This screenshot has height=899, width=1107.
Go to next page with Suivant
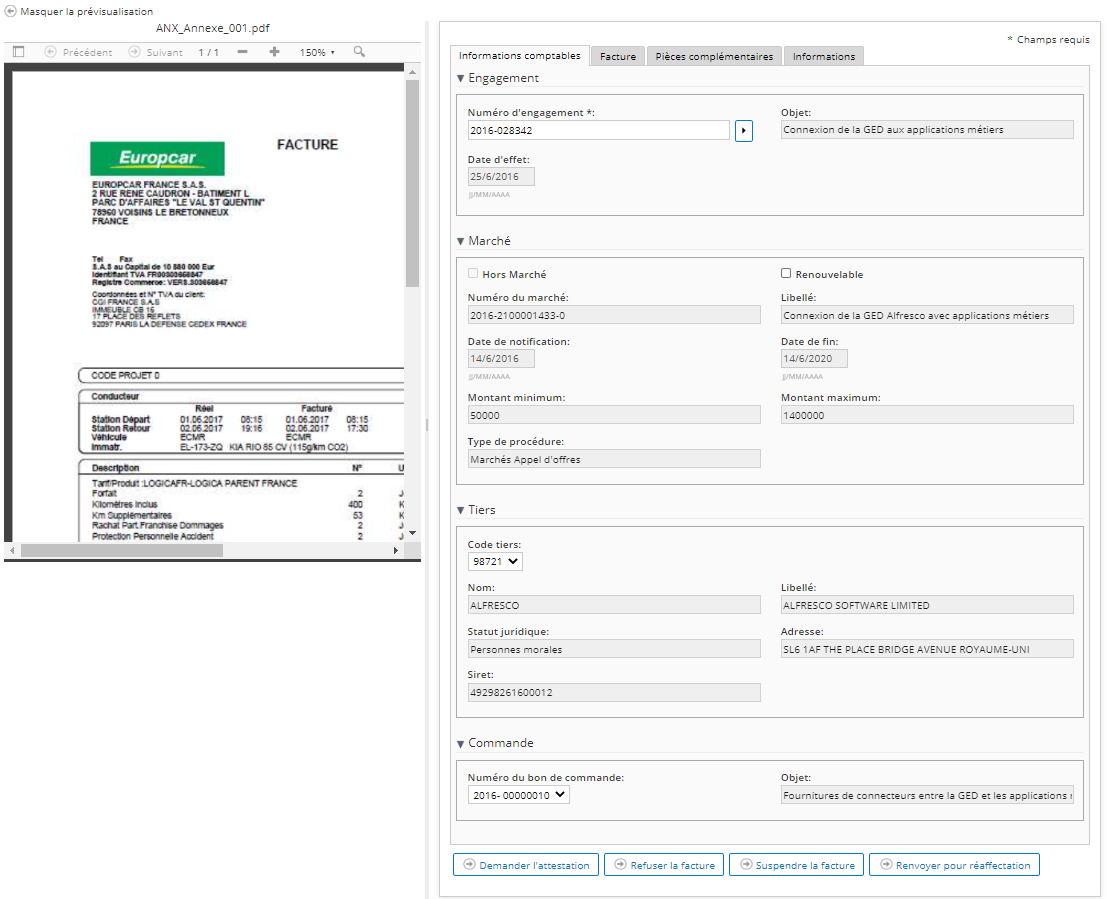[155, 52]
